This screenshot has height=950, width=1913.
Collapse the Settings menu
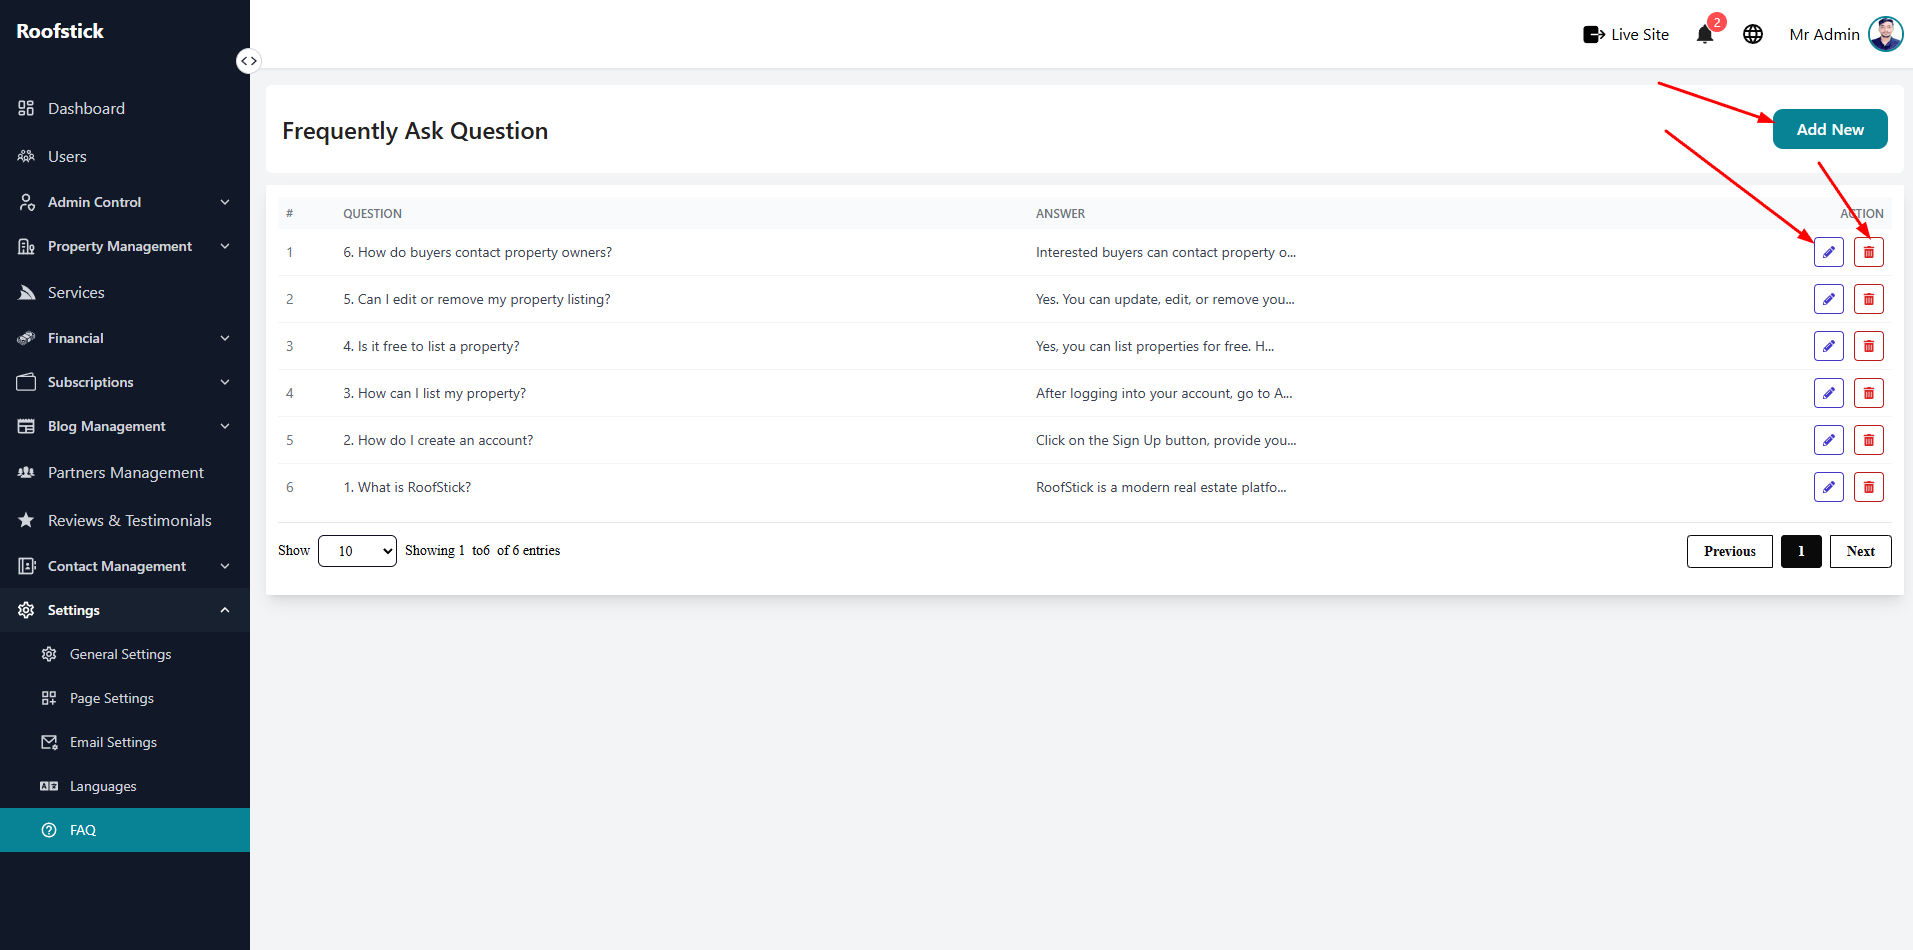[x=125, y=610]
